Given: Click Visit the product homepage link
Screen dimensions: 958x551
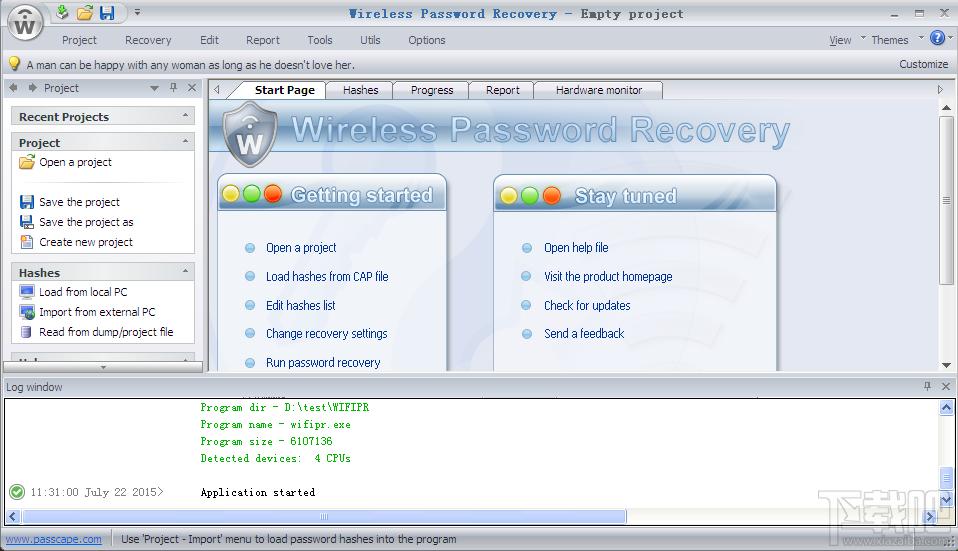Looking at the screenshot, I should pyautogui.click(x=608, y=276).
